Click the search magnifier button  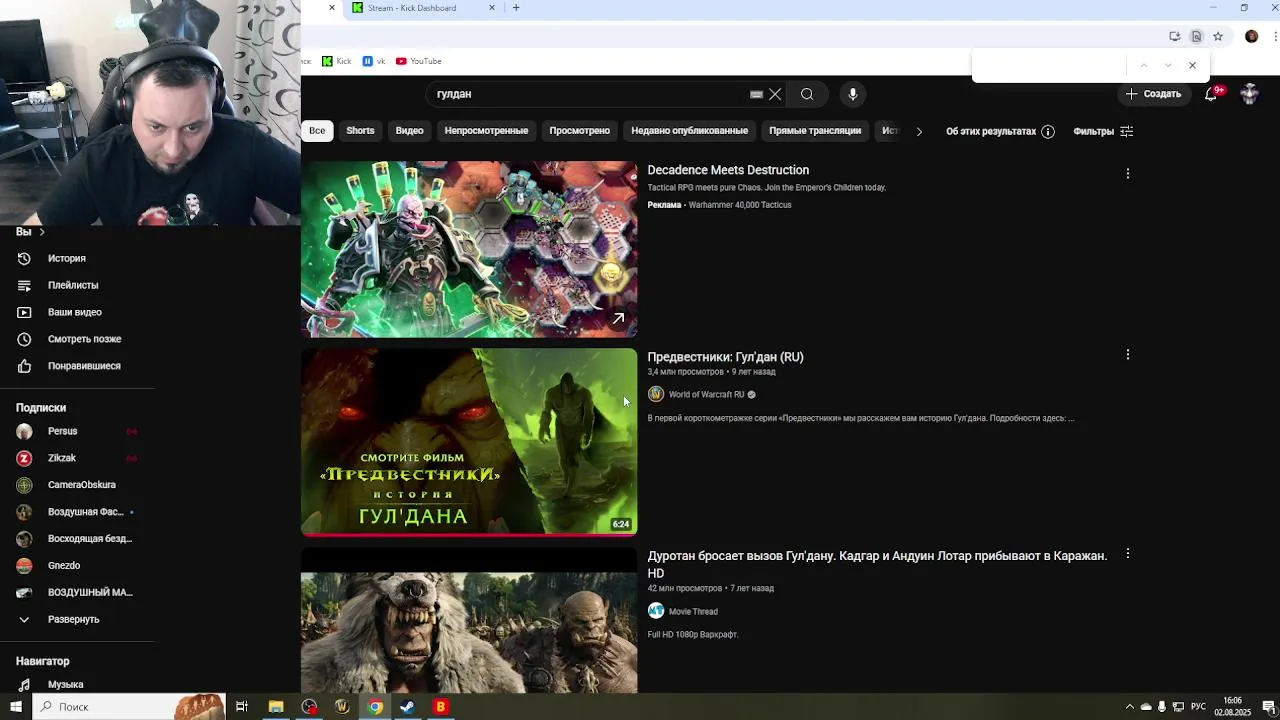807,94
